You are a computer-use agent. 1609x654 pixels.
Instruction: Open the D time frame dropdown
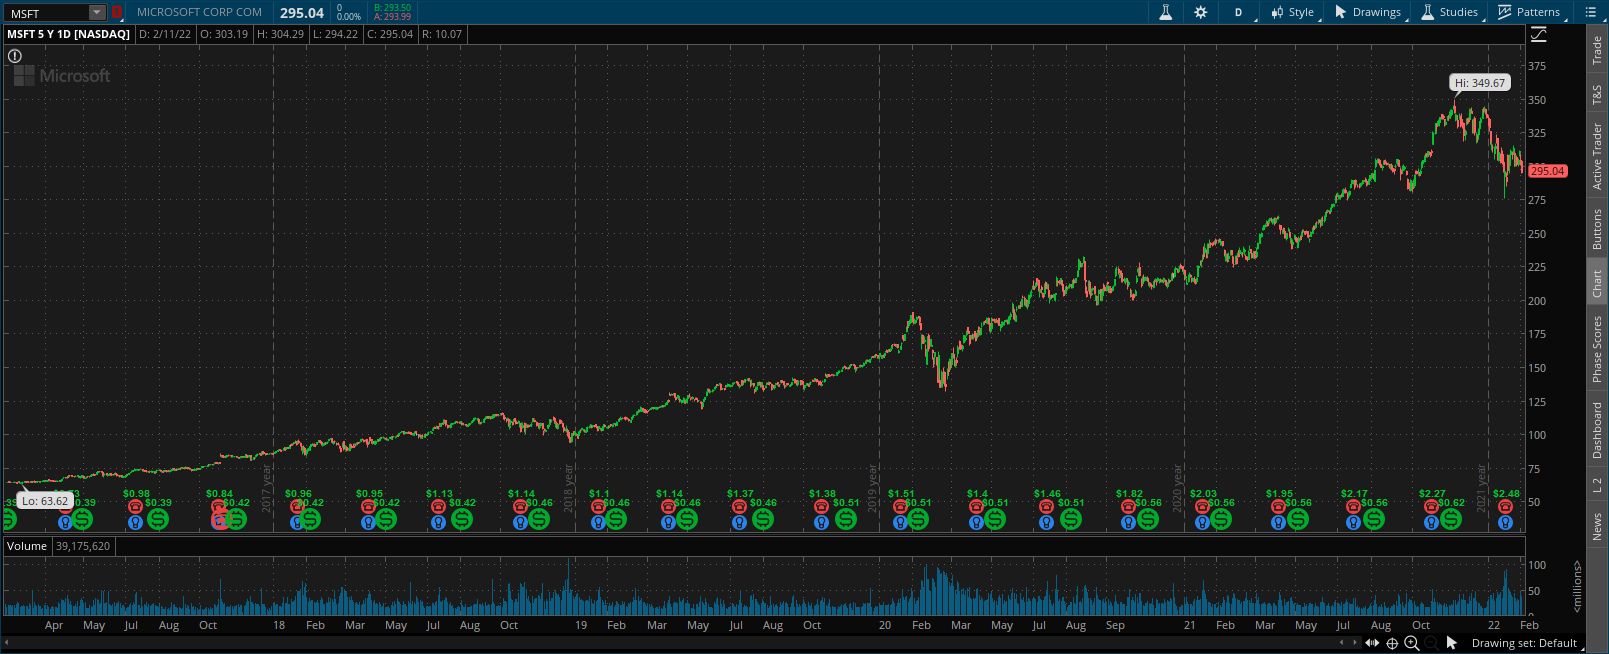click(1239, 12)
